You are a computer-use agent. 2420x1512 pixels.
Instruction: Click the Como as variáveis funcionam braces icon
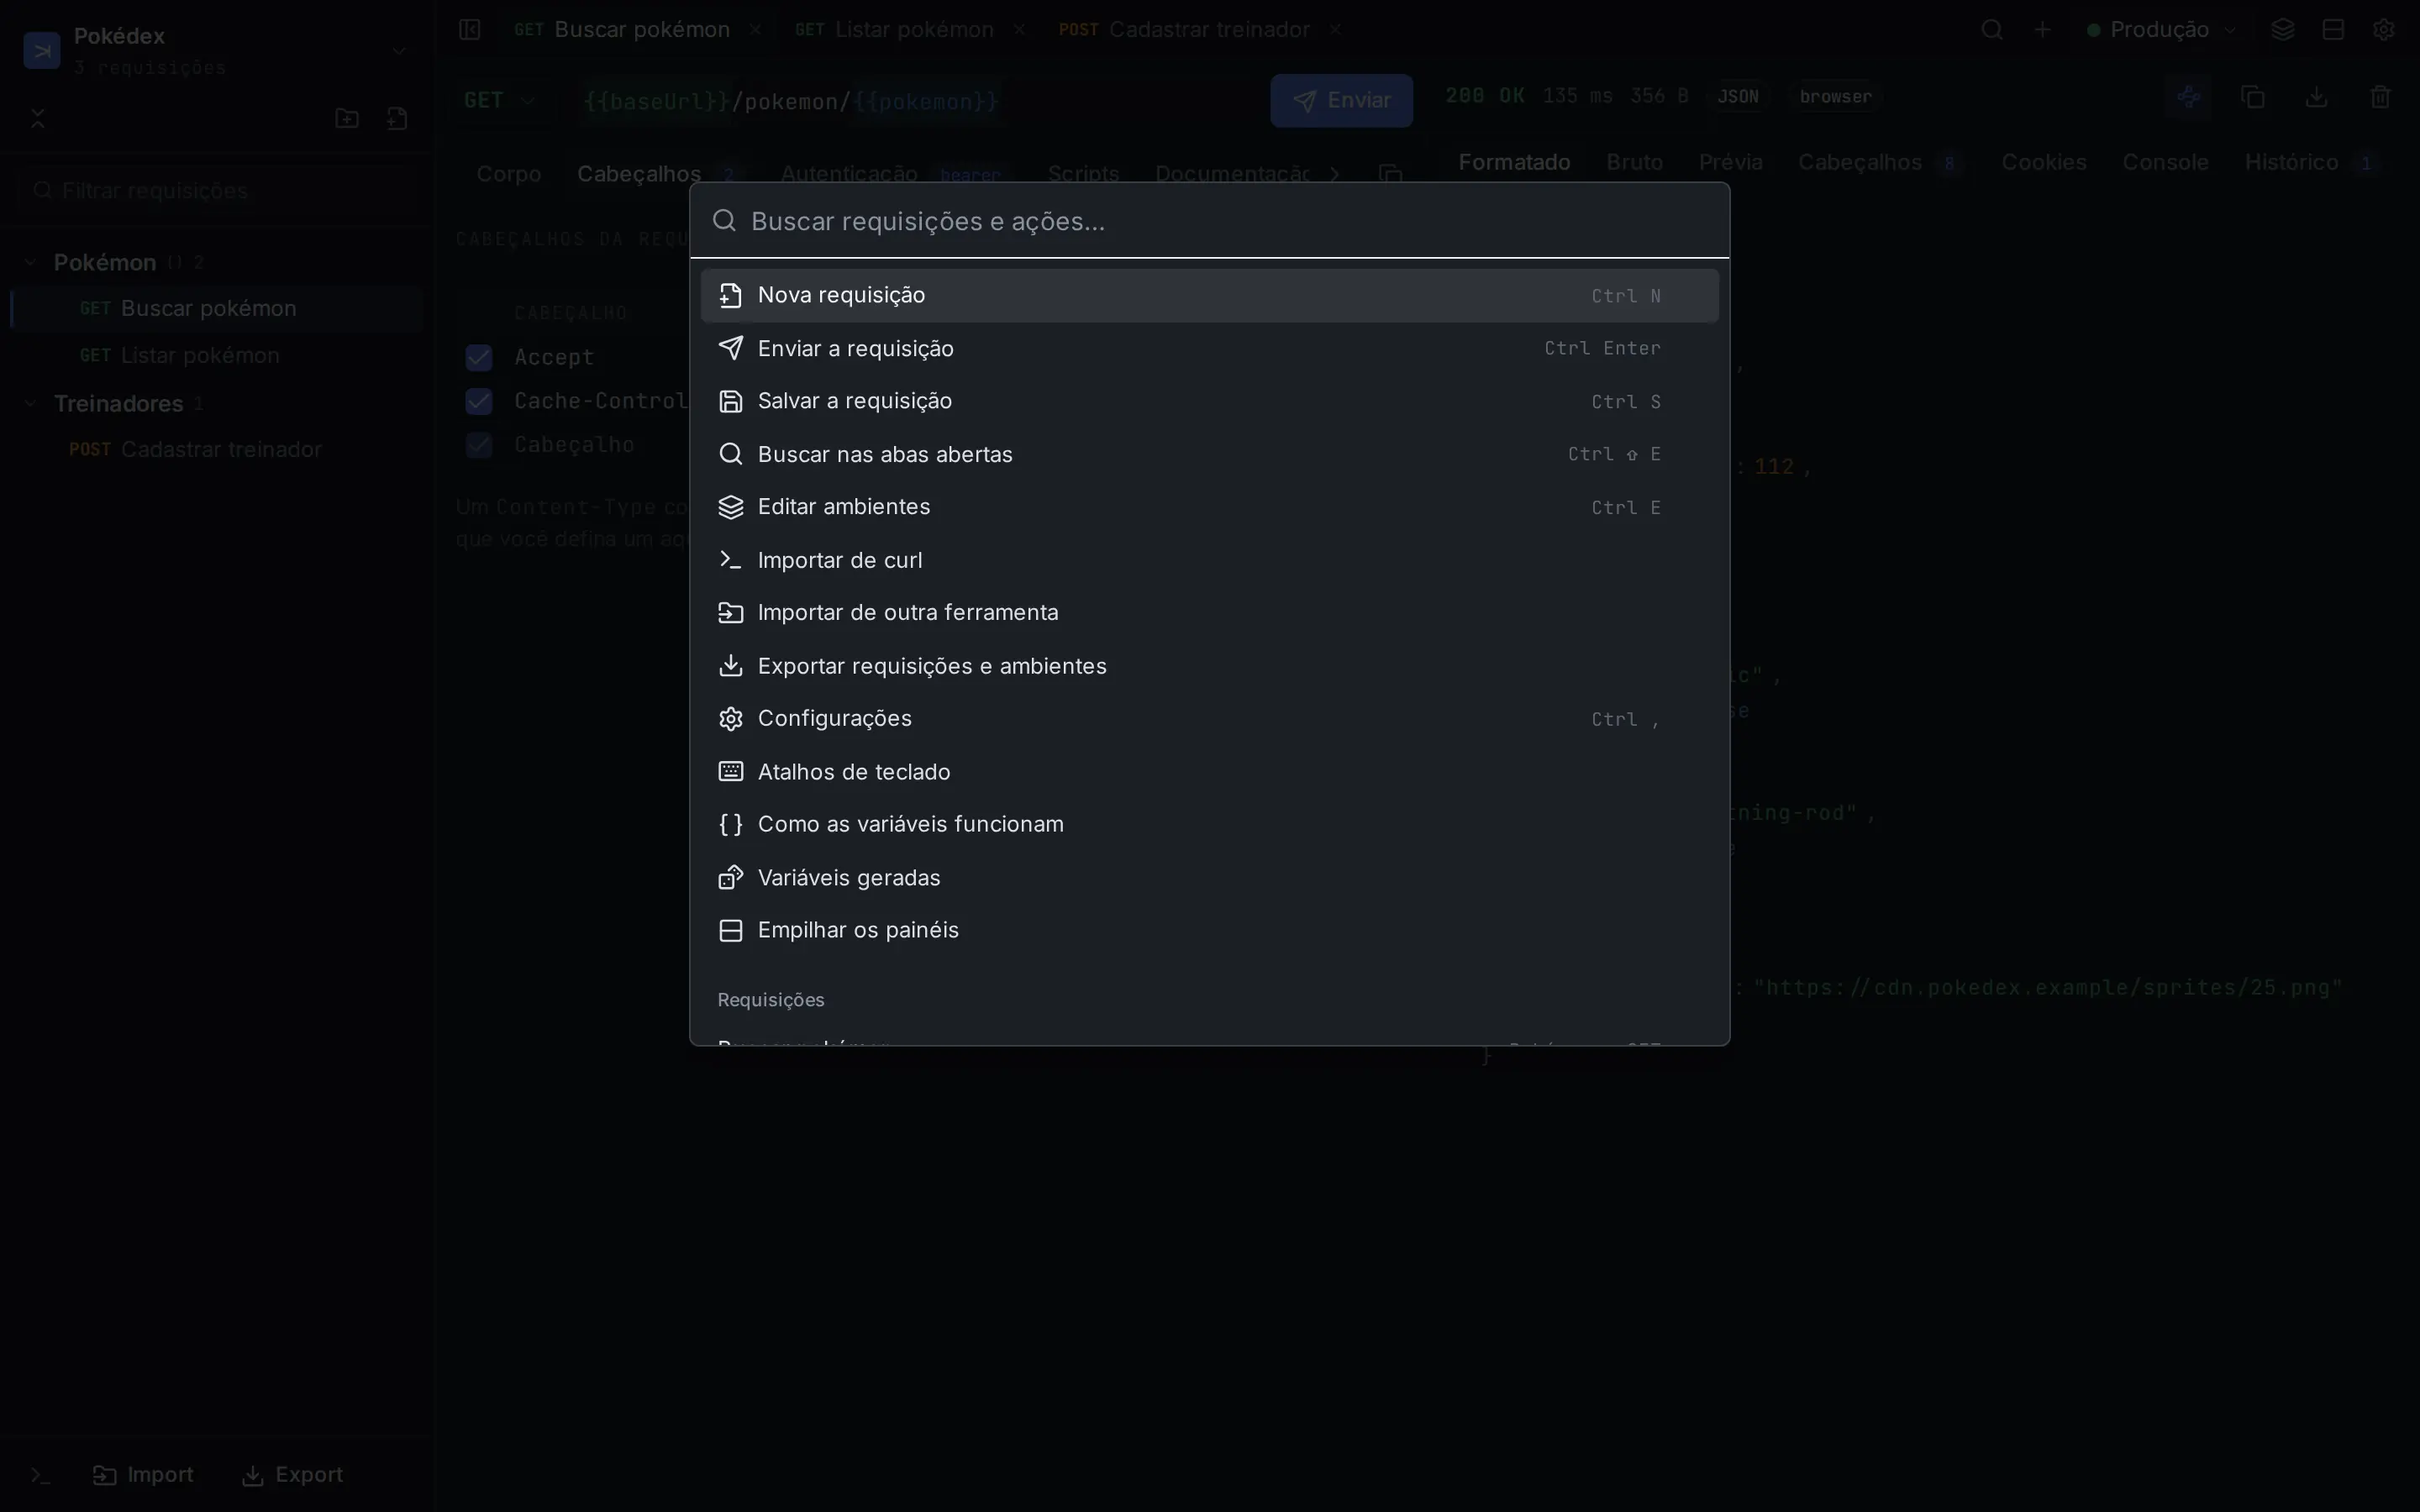[731, 824]
